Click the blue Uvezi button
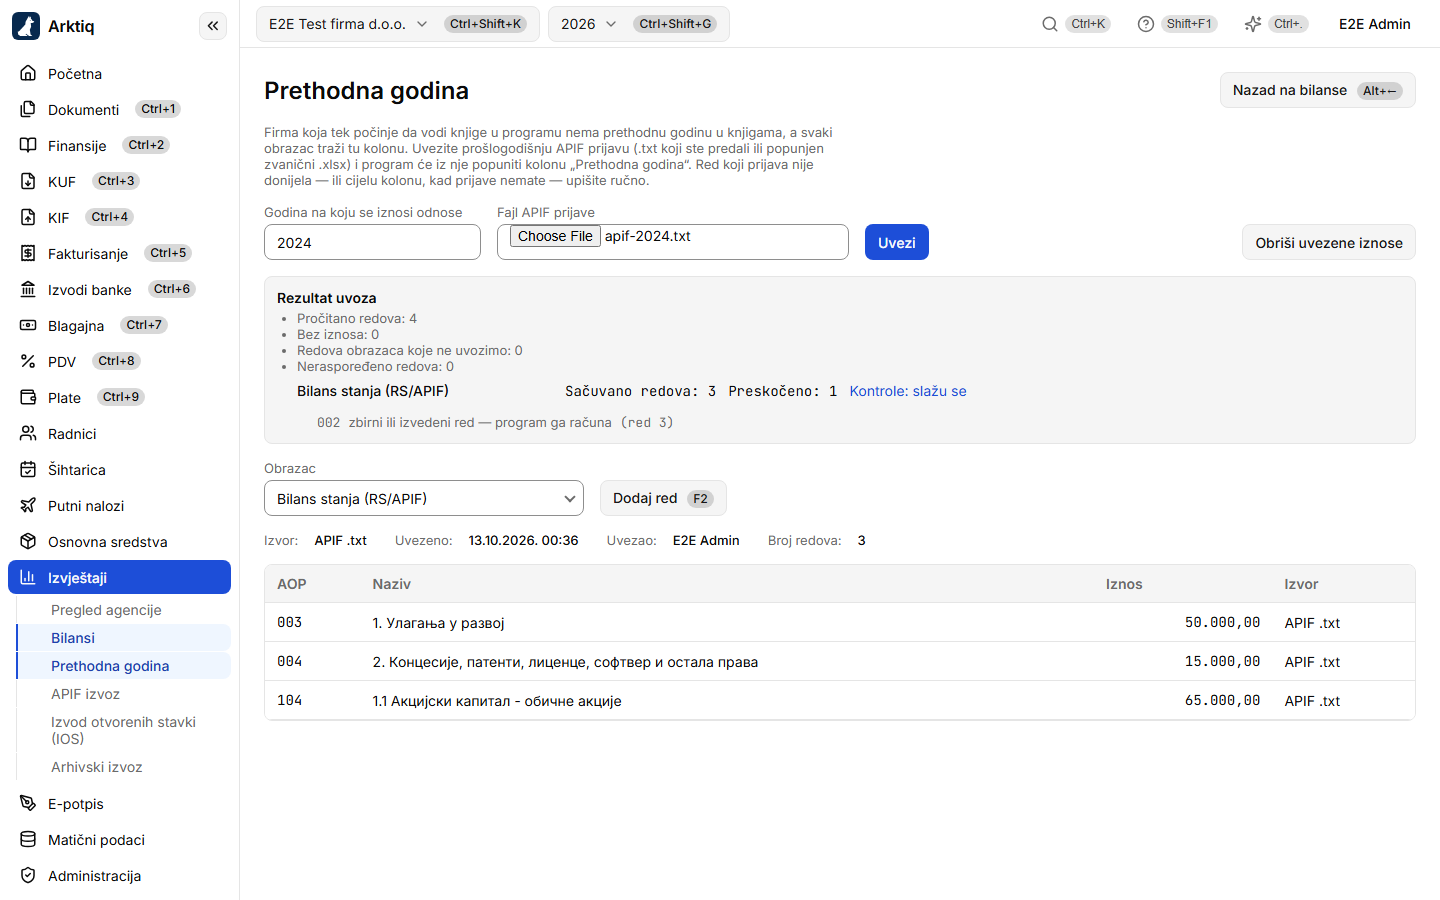1440x900 pixels. pos(896,242)
